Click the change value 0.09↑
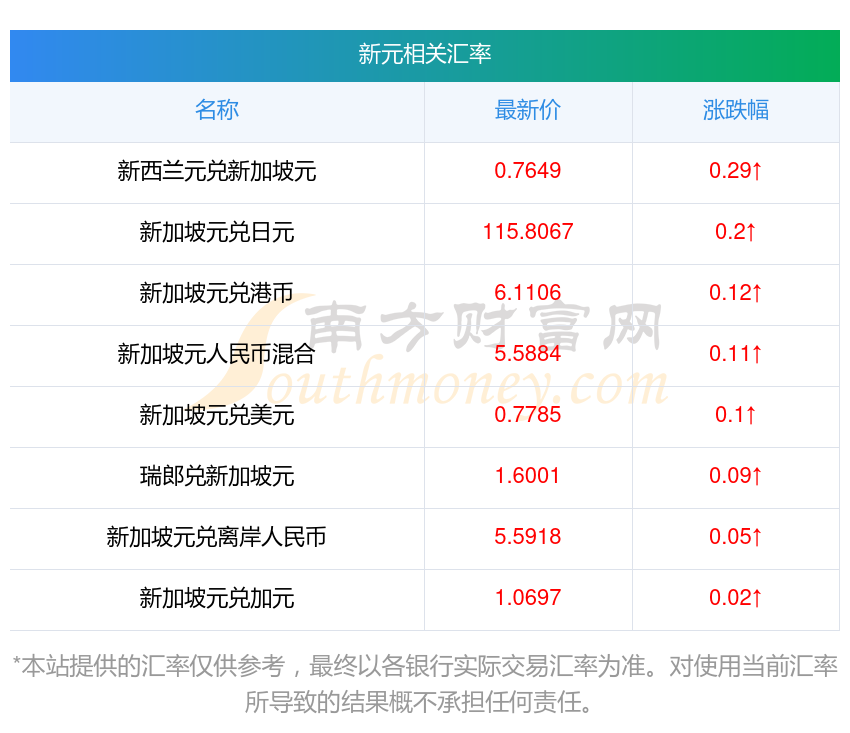This screenshot has height=733, width=850. [736, 476]
